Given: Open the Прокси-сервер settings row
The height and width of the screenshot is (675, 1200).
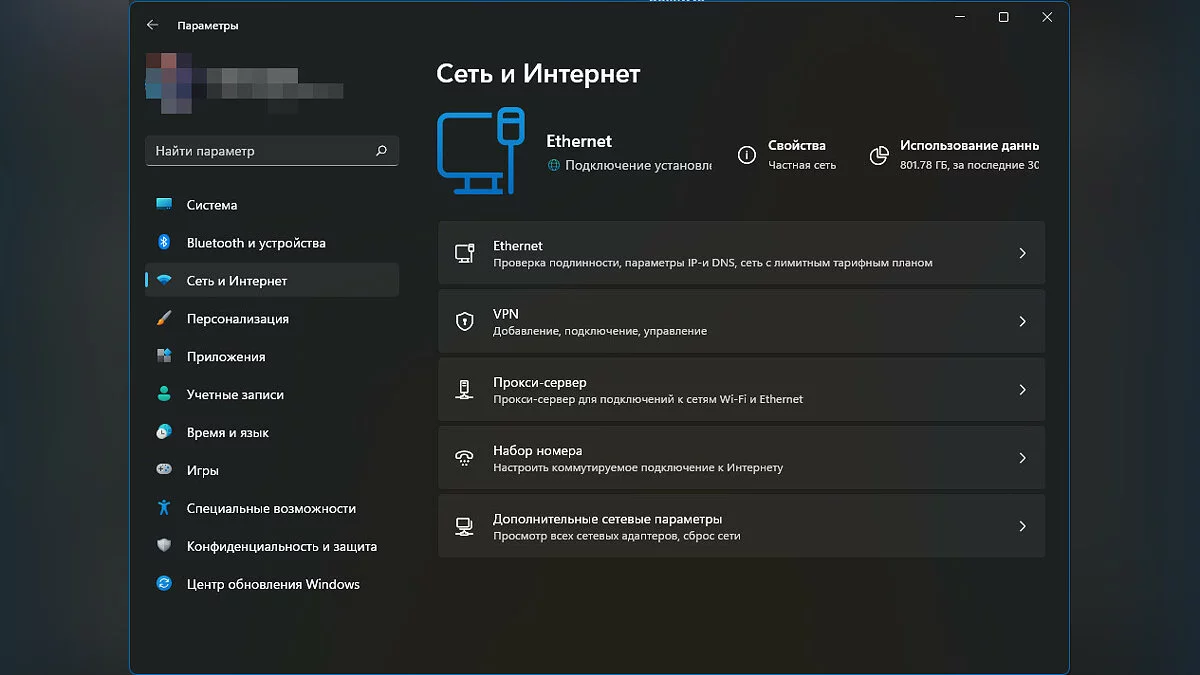Looking at the screenshot, I should (x=741, y=390).
